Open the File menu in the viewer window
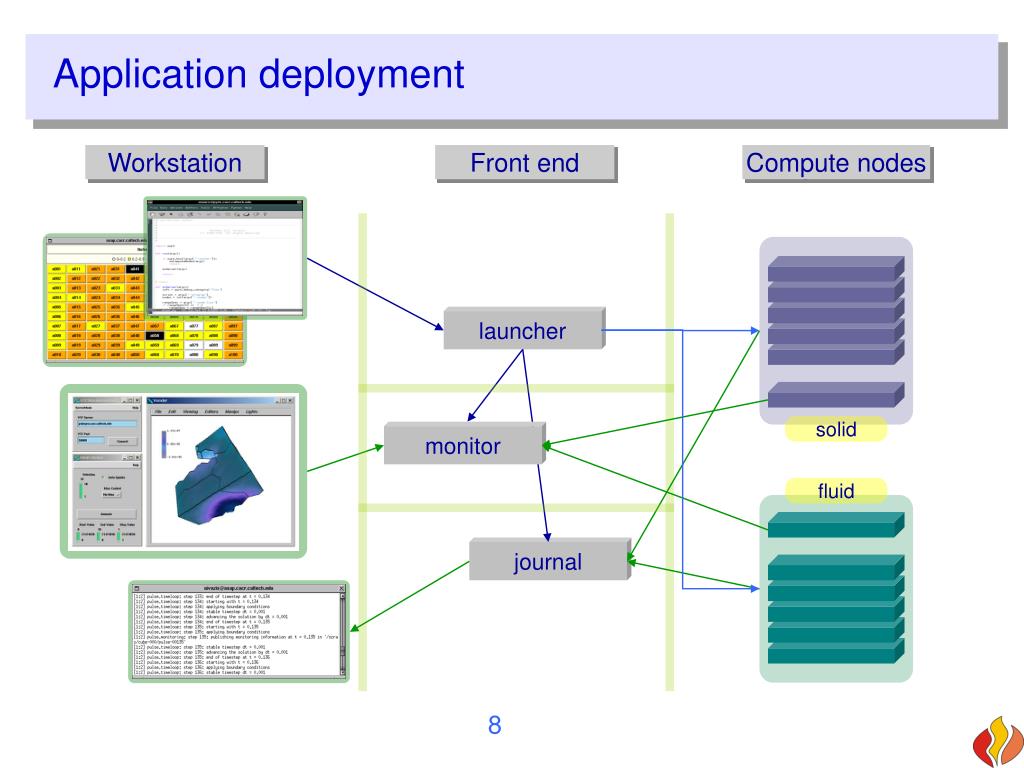Image resolution: width=1024 pixels, height=768 pixels. pos(158,411)
